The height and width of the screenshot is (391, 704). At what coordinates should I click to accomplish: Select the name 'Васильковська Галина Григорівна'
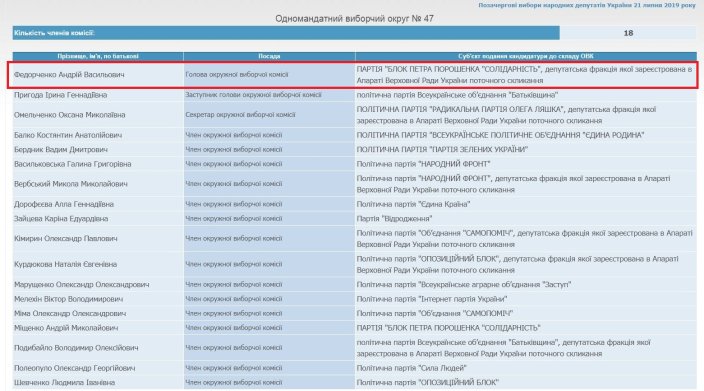73,164
